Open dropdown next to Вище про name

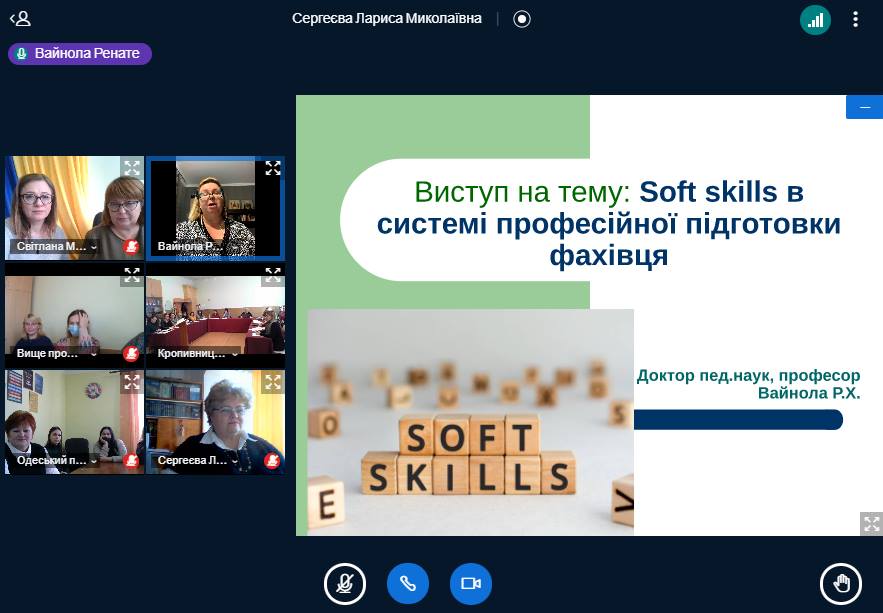pos(94,353)
